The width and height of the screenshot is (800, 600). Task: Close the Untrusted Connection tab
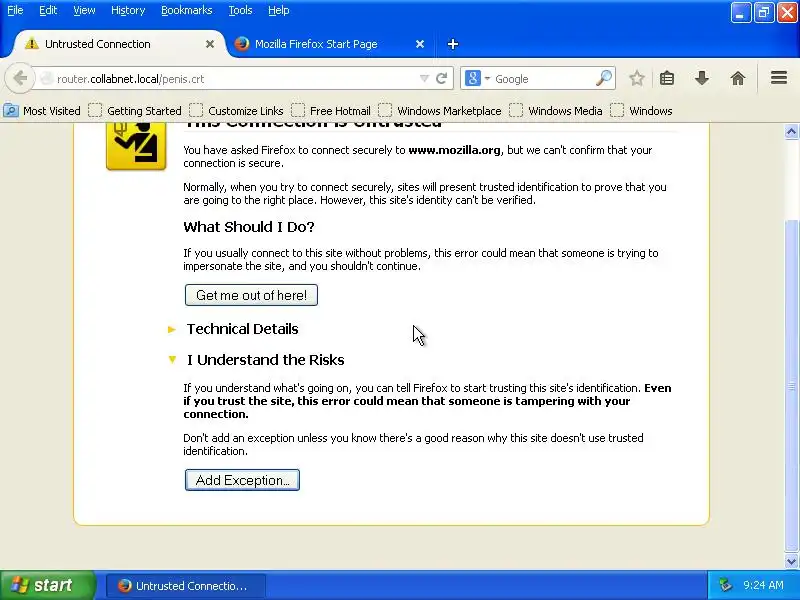pos(210,44)
